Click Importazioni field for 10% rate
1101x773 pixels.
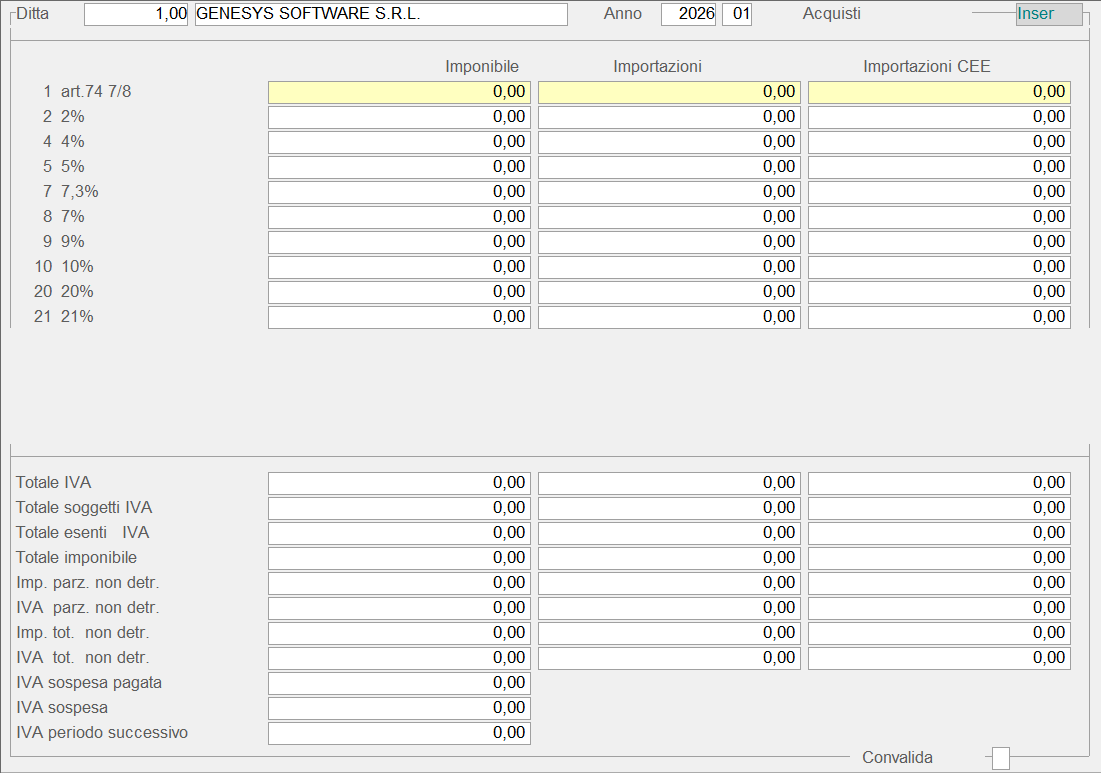[x=669, y=267]
